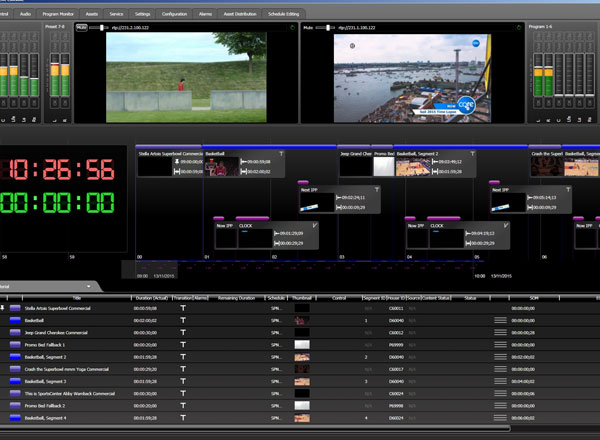600x440 pixels.
Task: Click T transition icon in Basketball, Segment 4 row
Action: 183,418
